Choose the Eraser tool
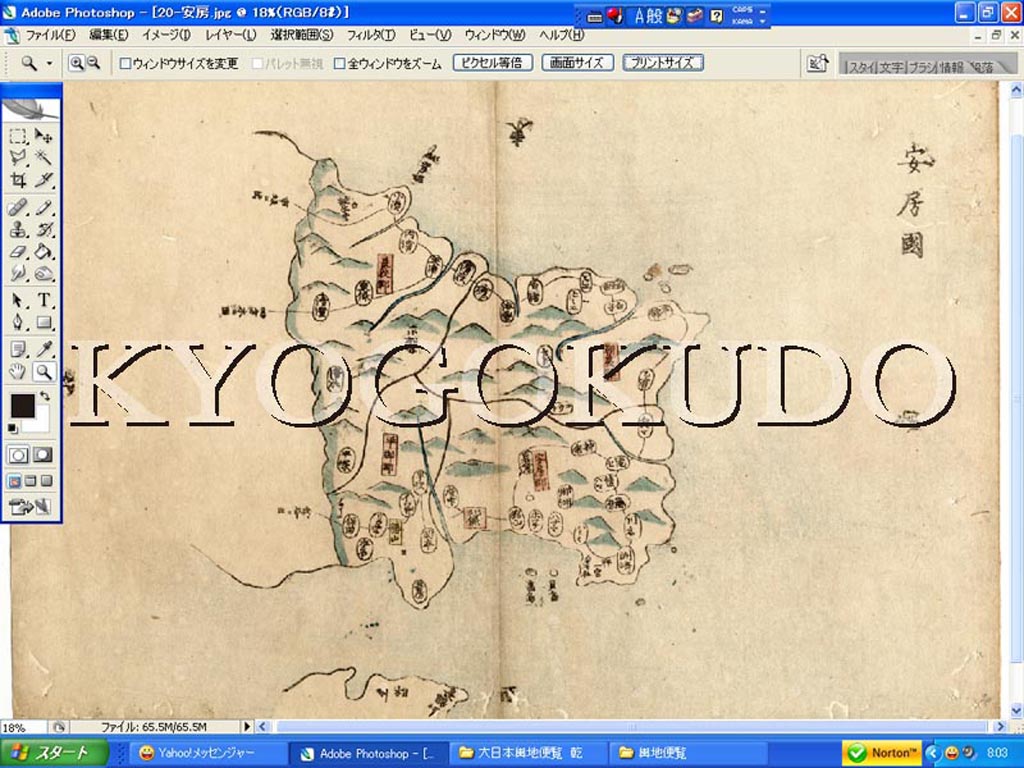This screenshot has width=1024, height=768. click(x=18, y=251)
